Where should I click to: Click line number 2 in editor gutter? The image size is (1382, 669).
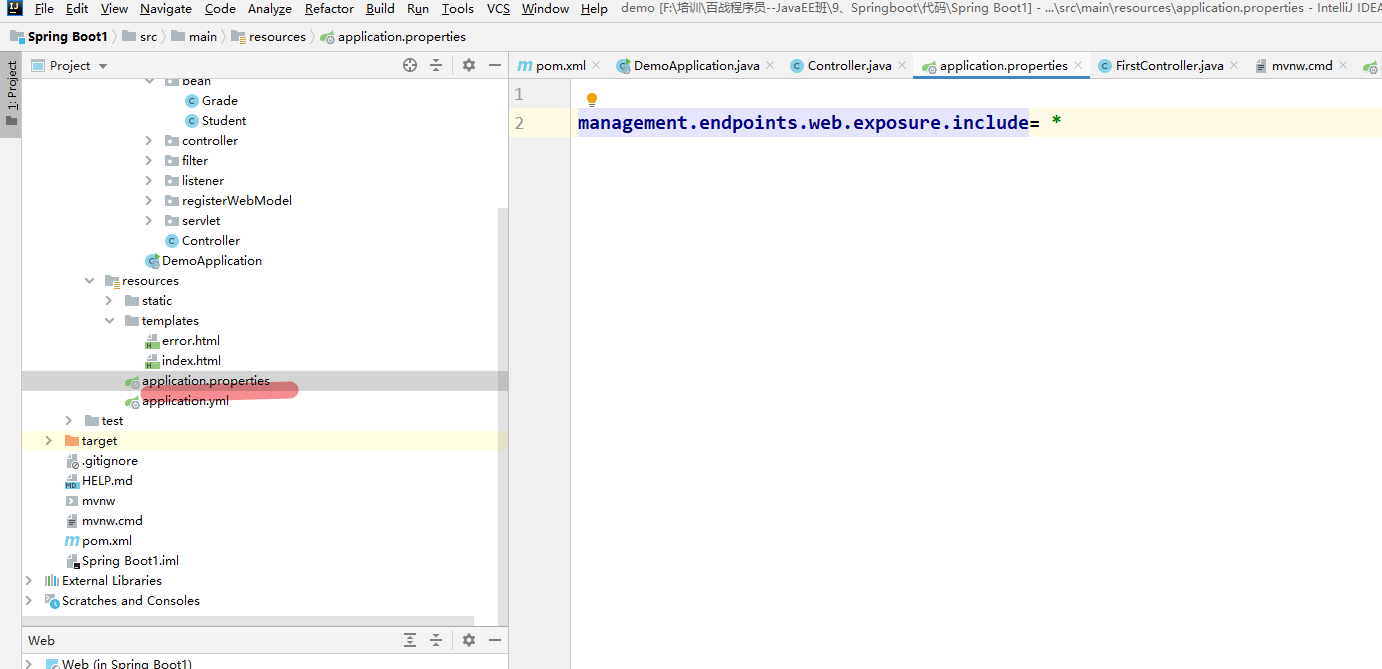tap(519, 123)
